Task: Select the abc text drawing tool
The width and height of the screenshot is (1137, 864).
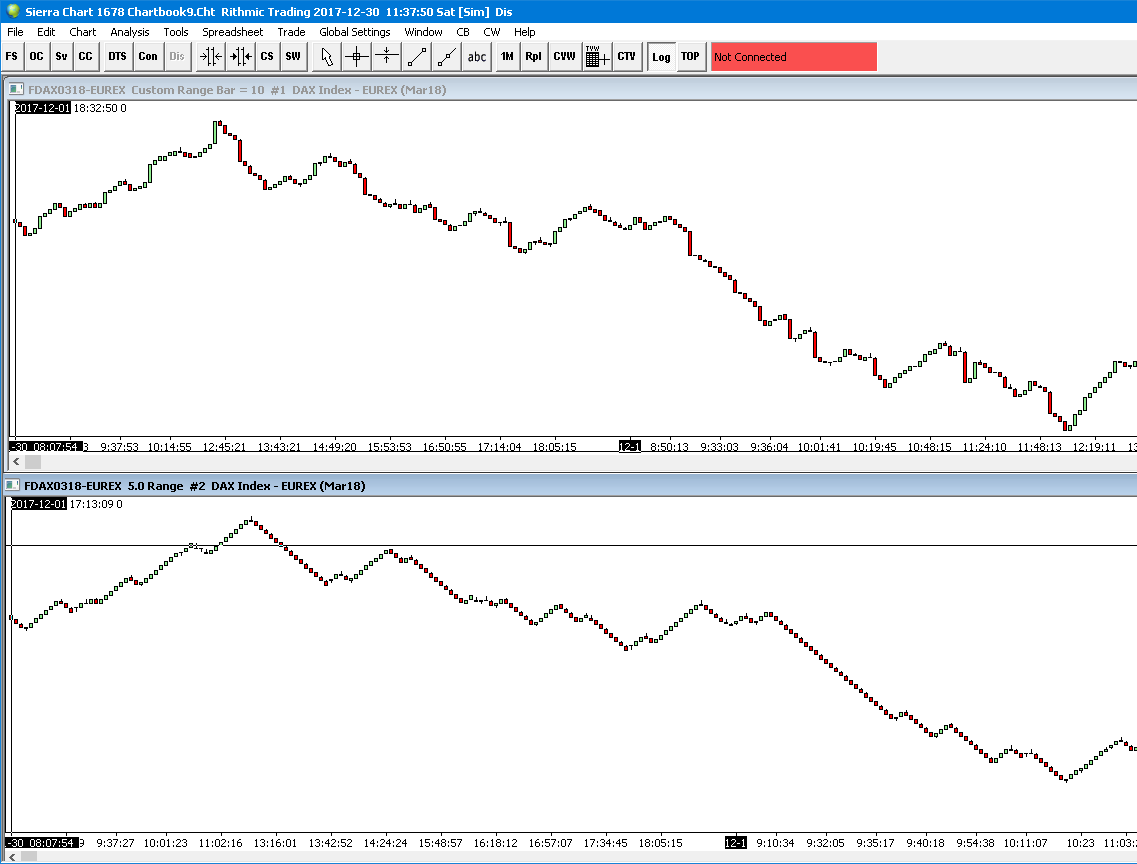Action: [476, 57]
